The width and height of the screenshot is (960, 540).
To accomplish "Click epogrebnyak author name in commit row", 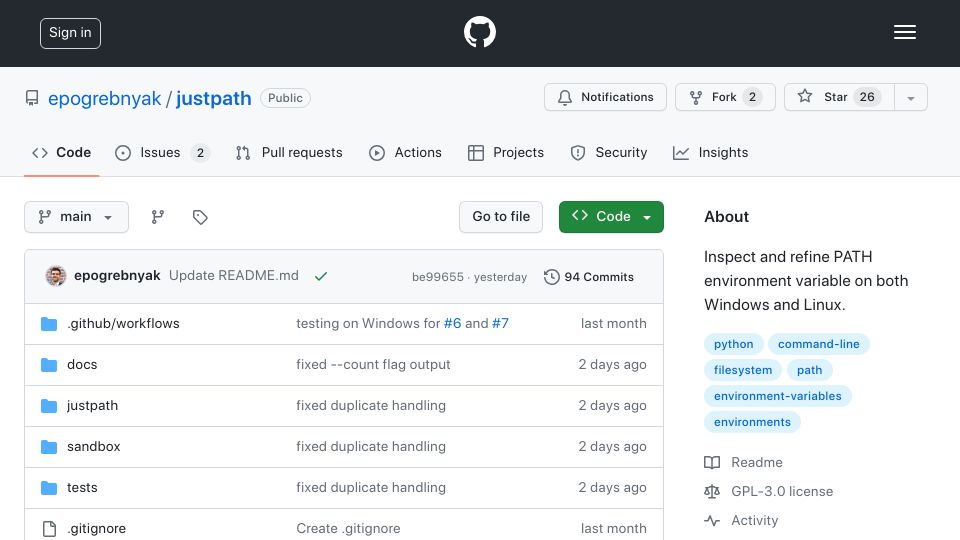I will (117, 276).
